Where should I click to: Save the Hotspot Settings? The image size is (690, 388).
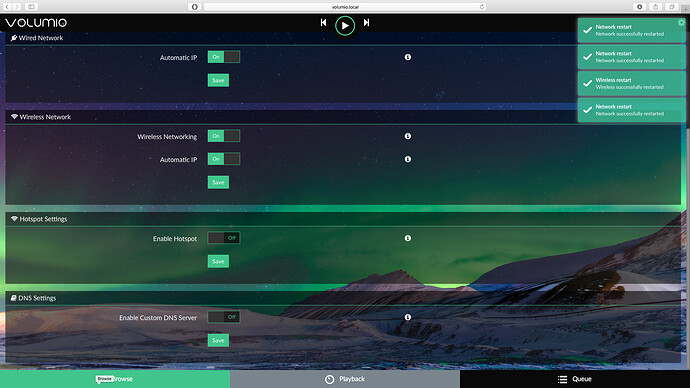(x=218, y=261)
